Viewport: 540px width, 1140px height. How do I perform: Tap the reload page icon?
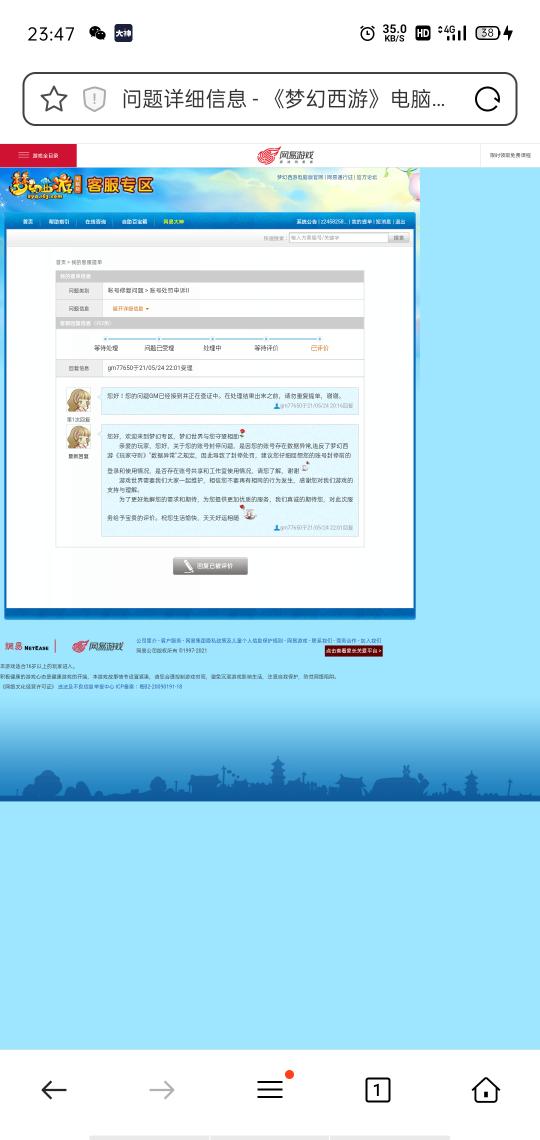[487, 99]
